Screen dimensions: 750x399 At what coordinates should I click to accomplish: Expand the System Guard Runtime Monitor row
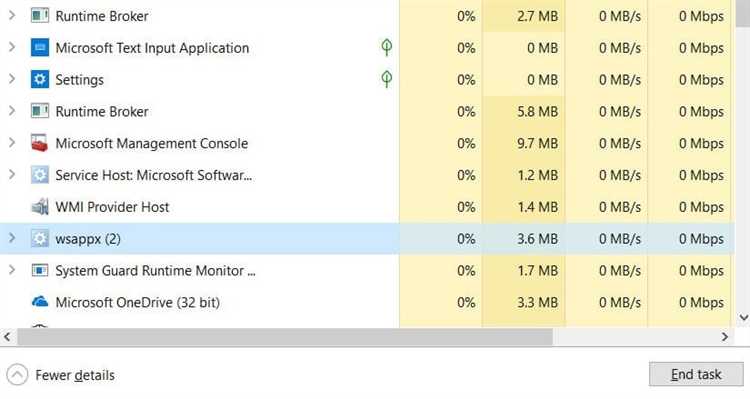12,270
